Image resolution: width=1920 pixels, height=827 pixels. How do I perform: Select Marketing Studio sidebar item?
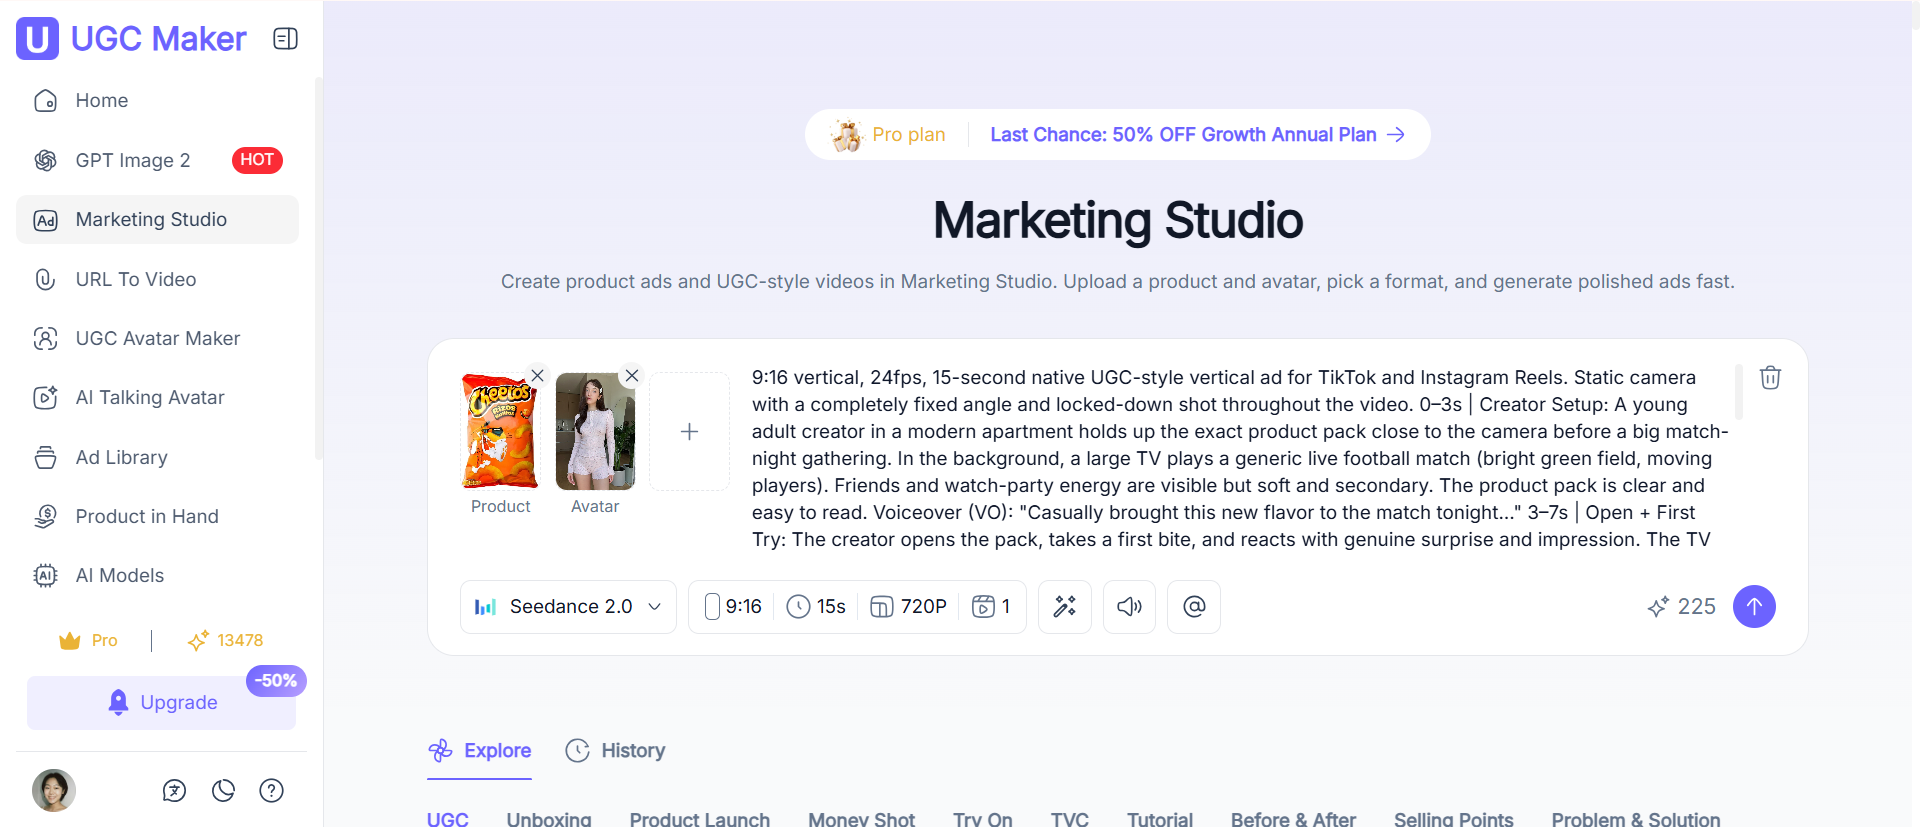157,219
